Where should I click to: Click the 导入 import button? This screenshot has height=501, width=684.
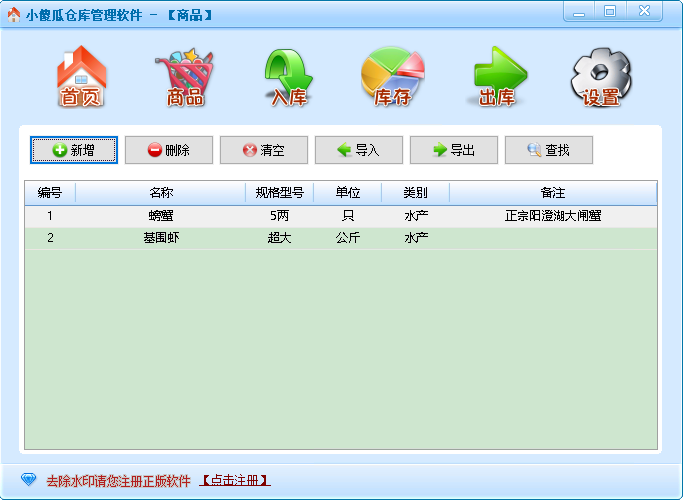pos(359,150)
